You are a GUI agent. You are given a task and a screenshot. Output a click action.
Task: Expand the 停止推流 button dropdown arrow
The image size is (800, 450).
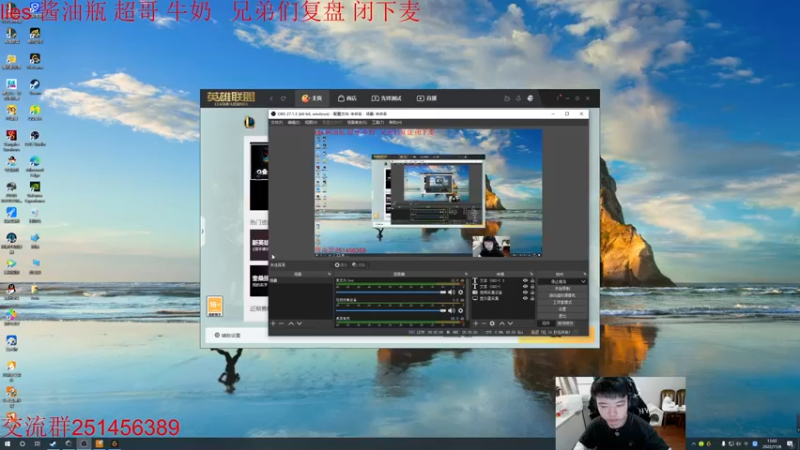(x=583, y=281)
